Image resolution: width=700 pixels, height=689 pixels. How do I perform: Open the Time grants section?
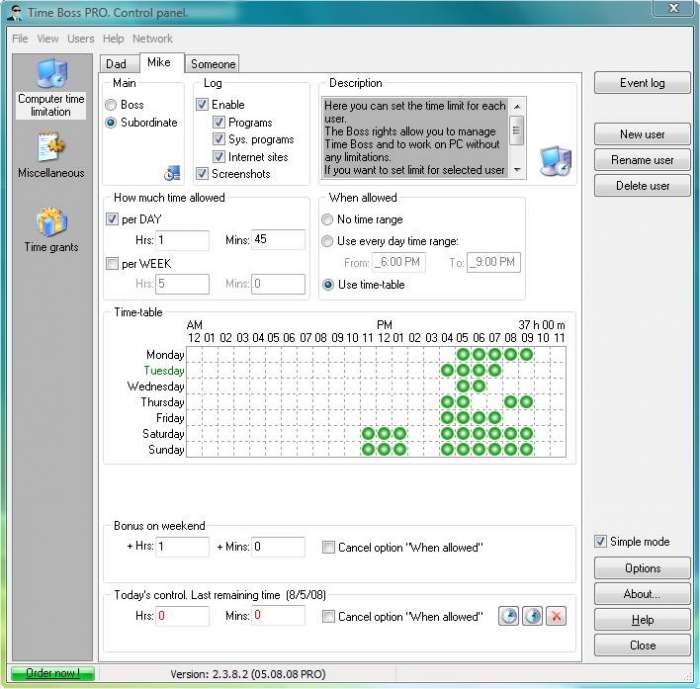click(x=51, y=230)
